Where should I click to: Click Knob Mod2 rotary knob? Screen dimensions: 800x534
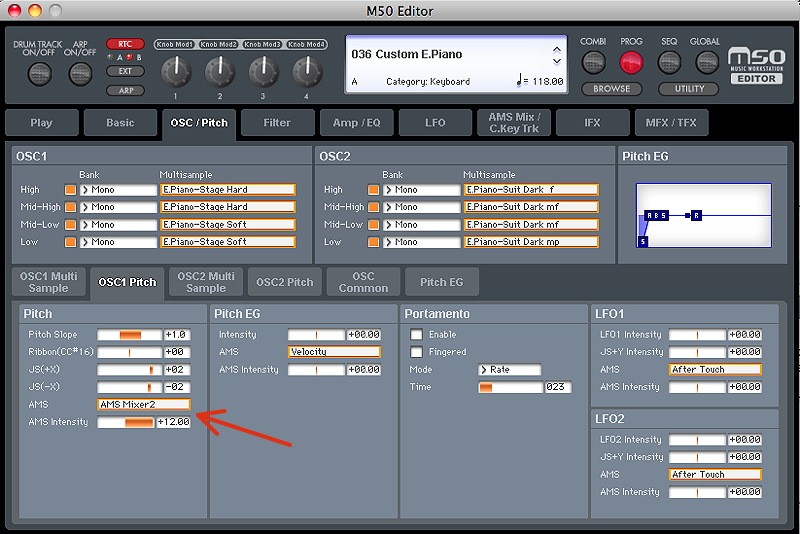tap(219, 71)
